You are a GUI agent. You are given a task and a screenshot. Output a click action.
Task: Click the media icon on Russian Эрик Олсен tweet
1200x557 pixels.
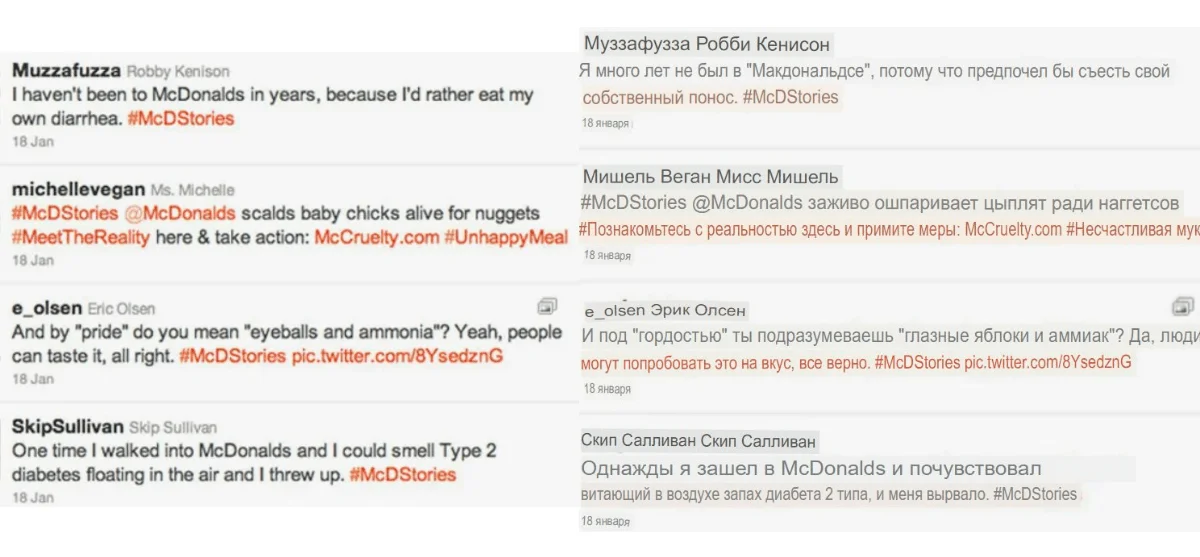tap(1183, 306)
